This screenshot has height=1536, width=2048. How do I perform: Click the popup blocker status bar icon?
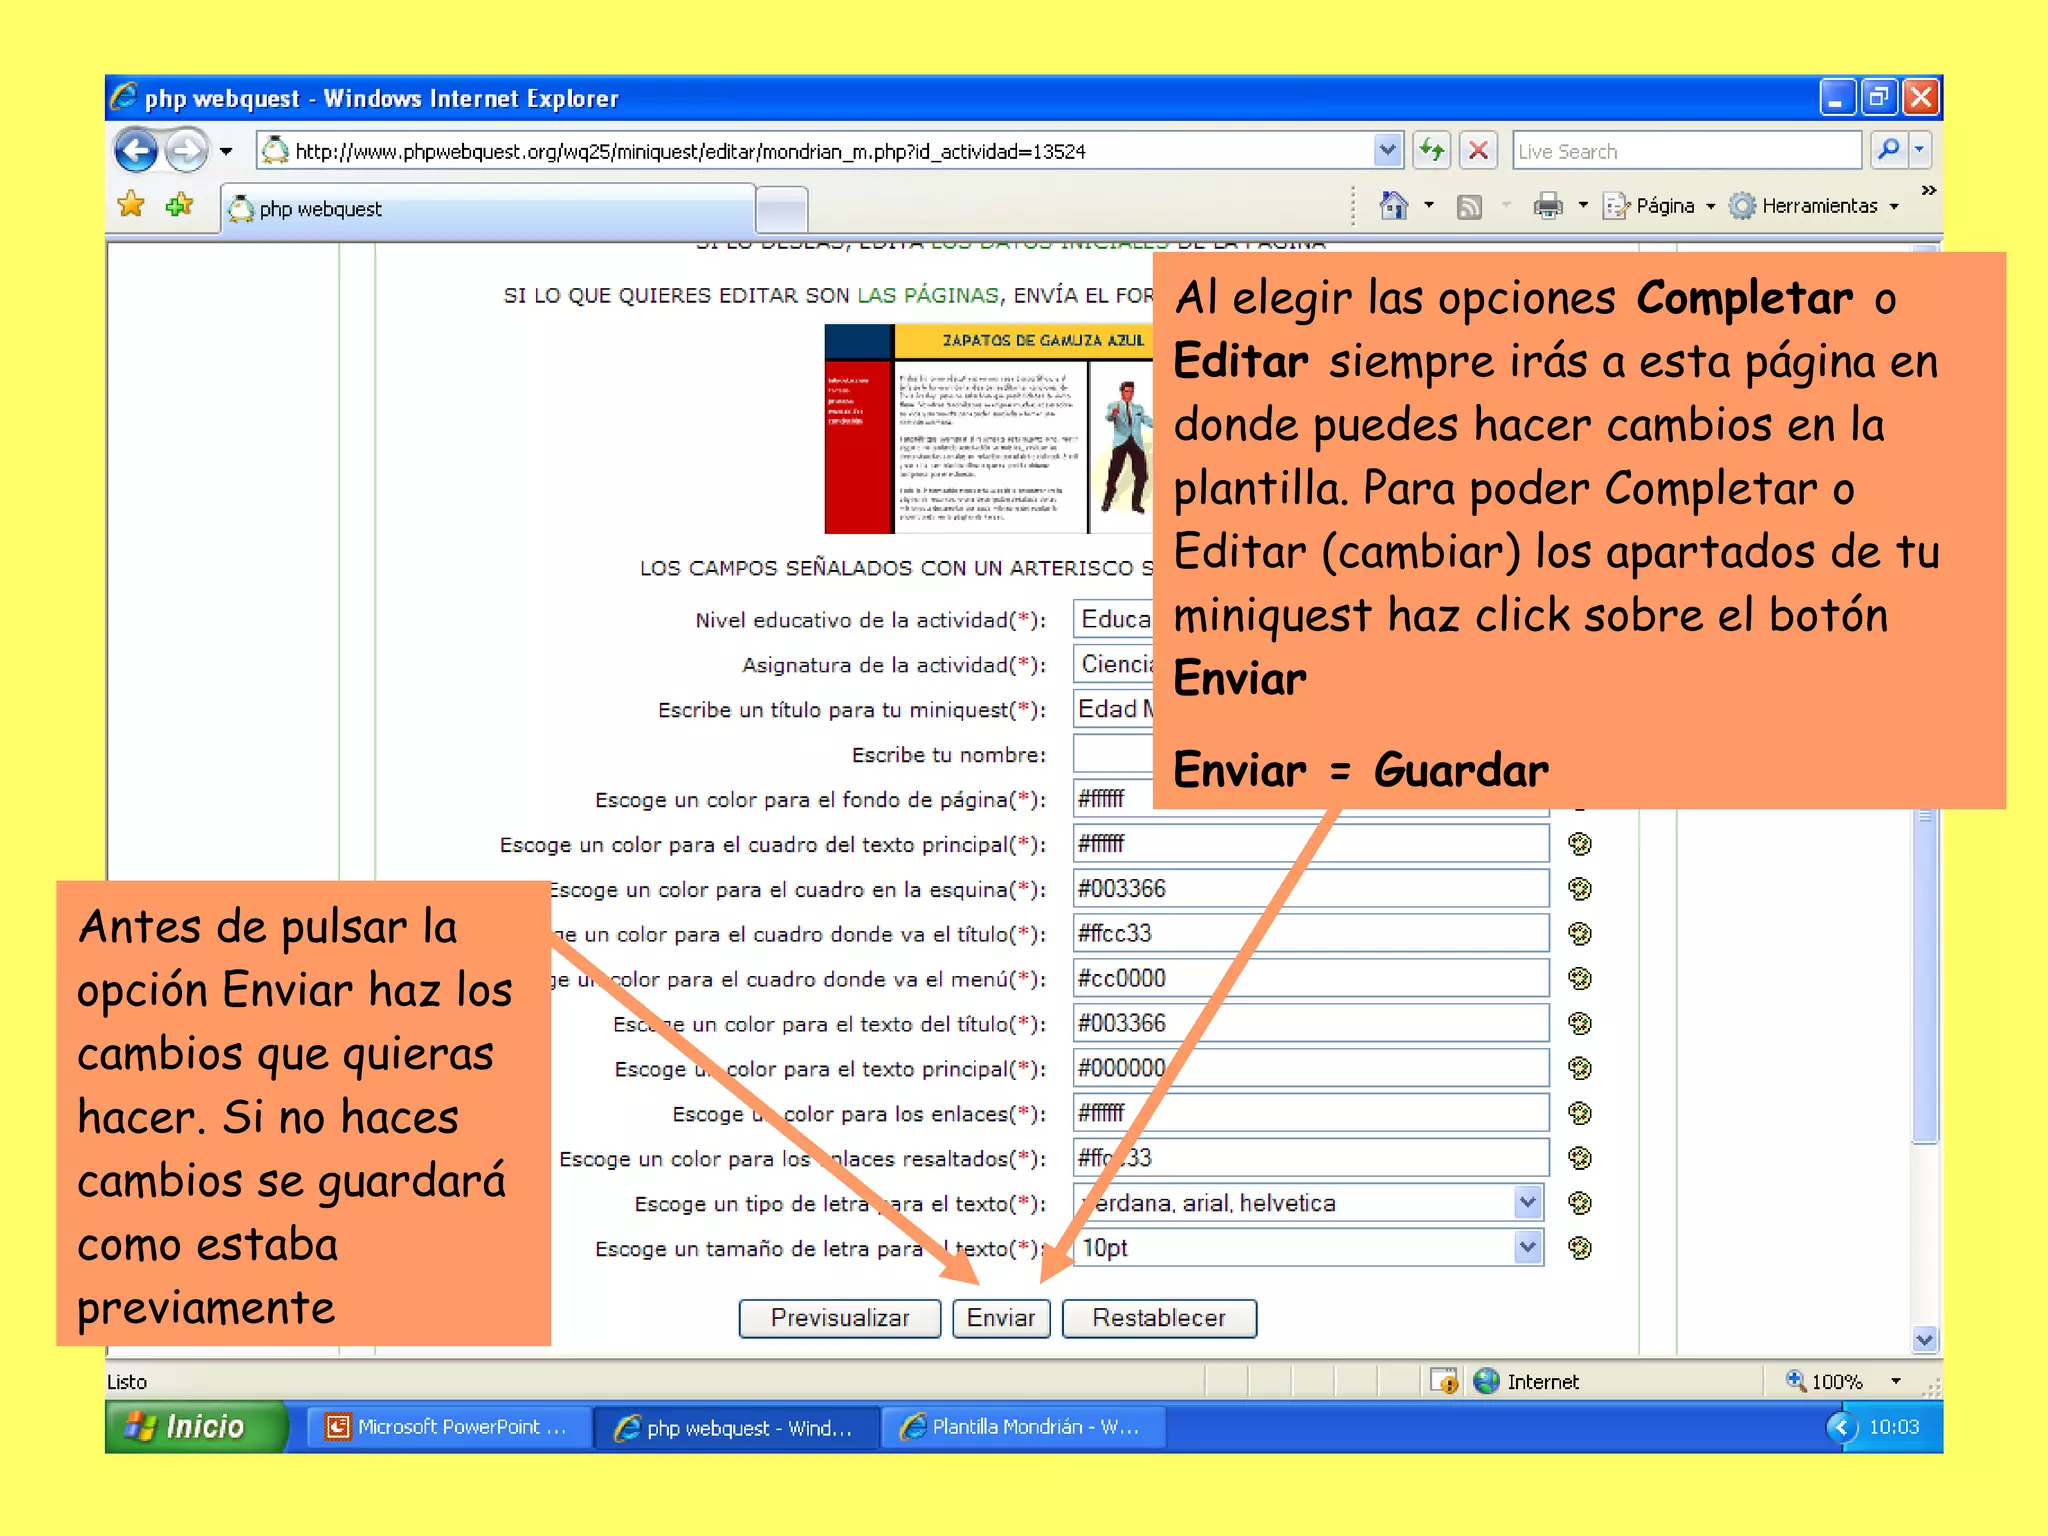point(1444,1381)
